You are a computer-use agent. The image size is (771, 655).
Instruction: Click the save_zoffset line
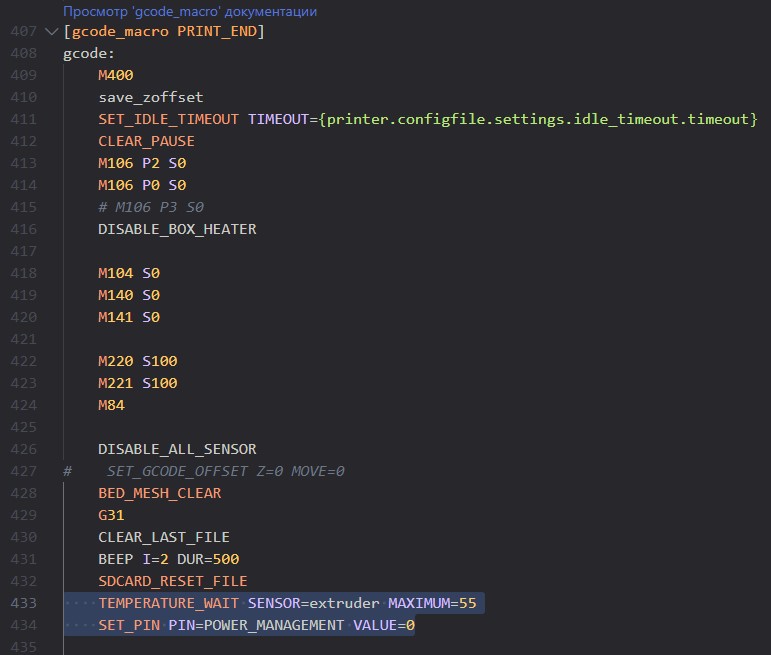point(150,98)
